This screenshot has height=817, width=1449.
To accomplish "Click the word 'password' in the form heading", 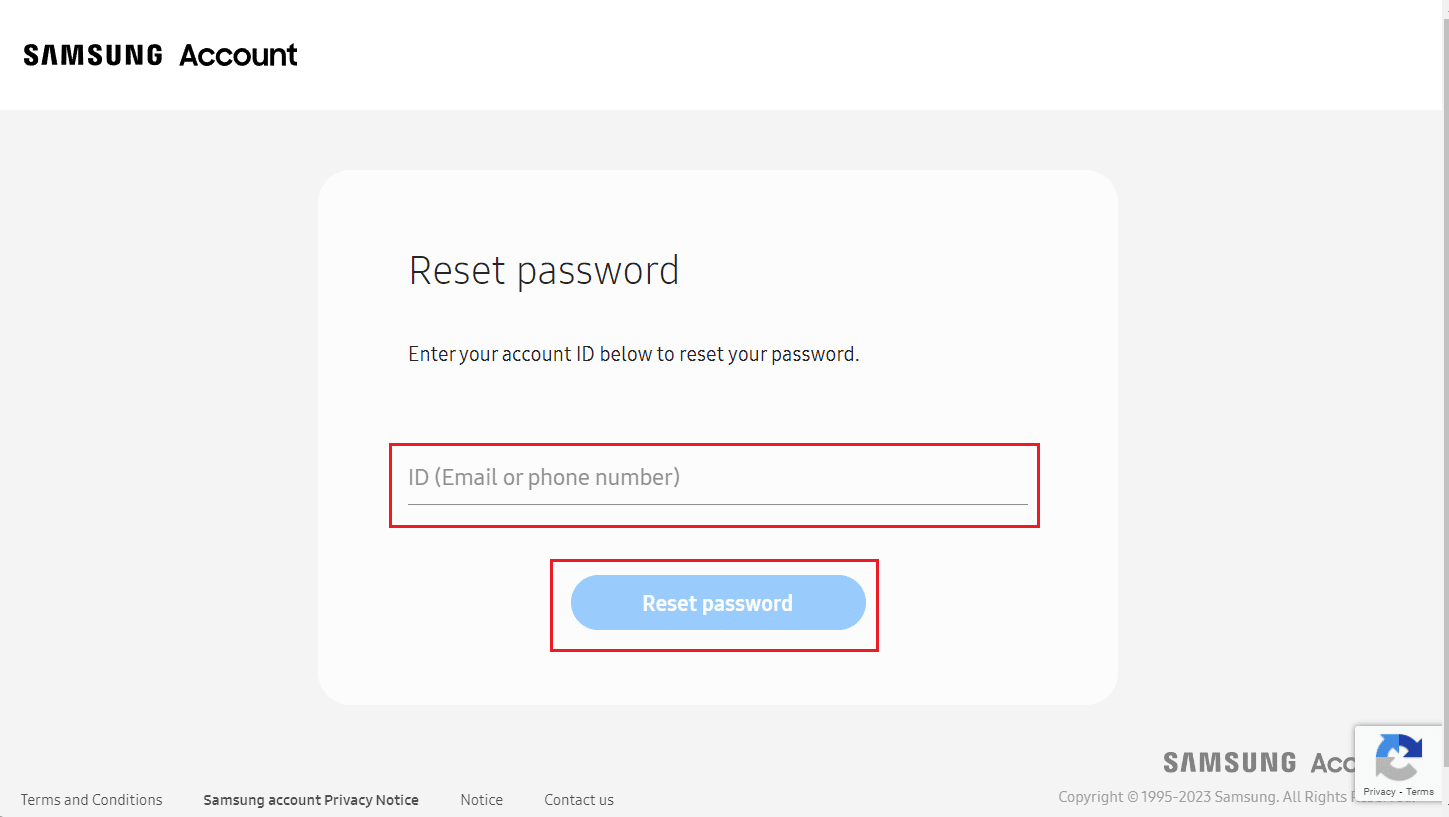I will point(598,271).
